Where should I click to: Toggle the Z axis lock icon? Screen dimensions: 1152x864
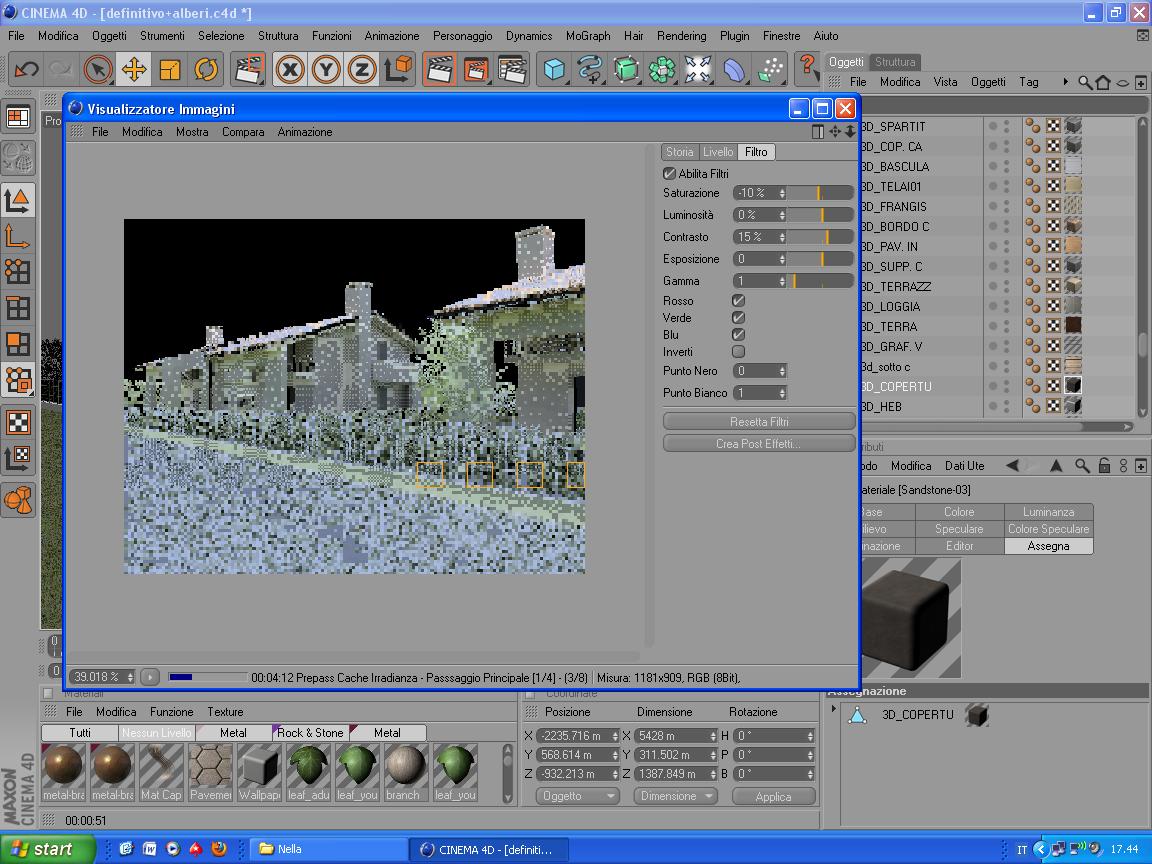pyautogui.click(x=362, y=69)
